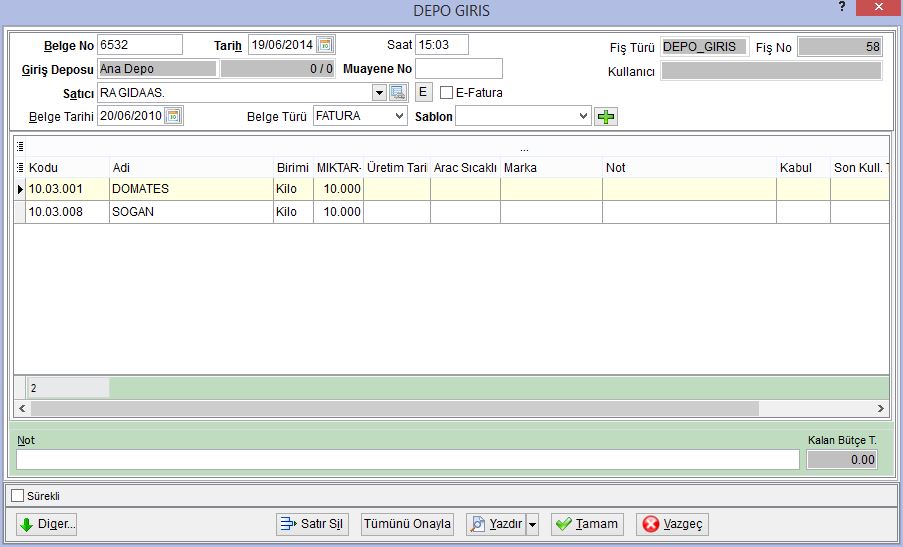Screen dimensions: 903x547
Task: Expand the Sablon combo box
Action: (583, 116)
